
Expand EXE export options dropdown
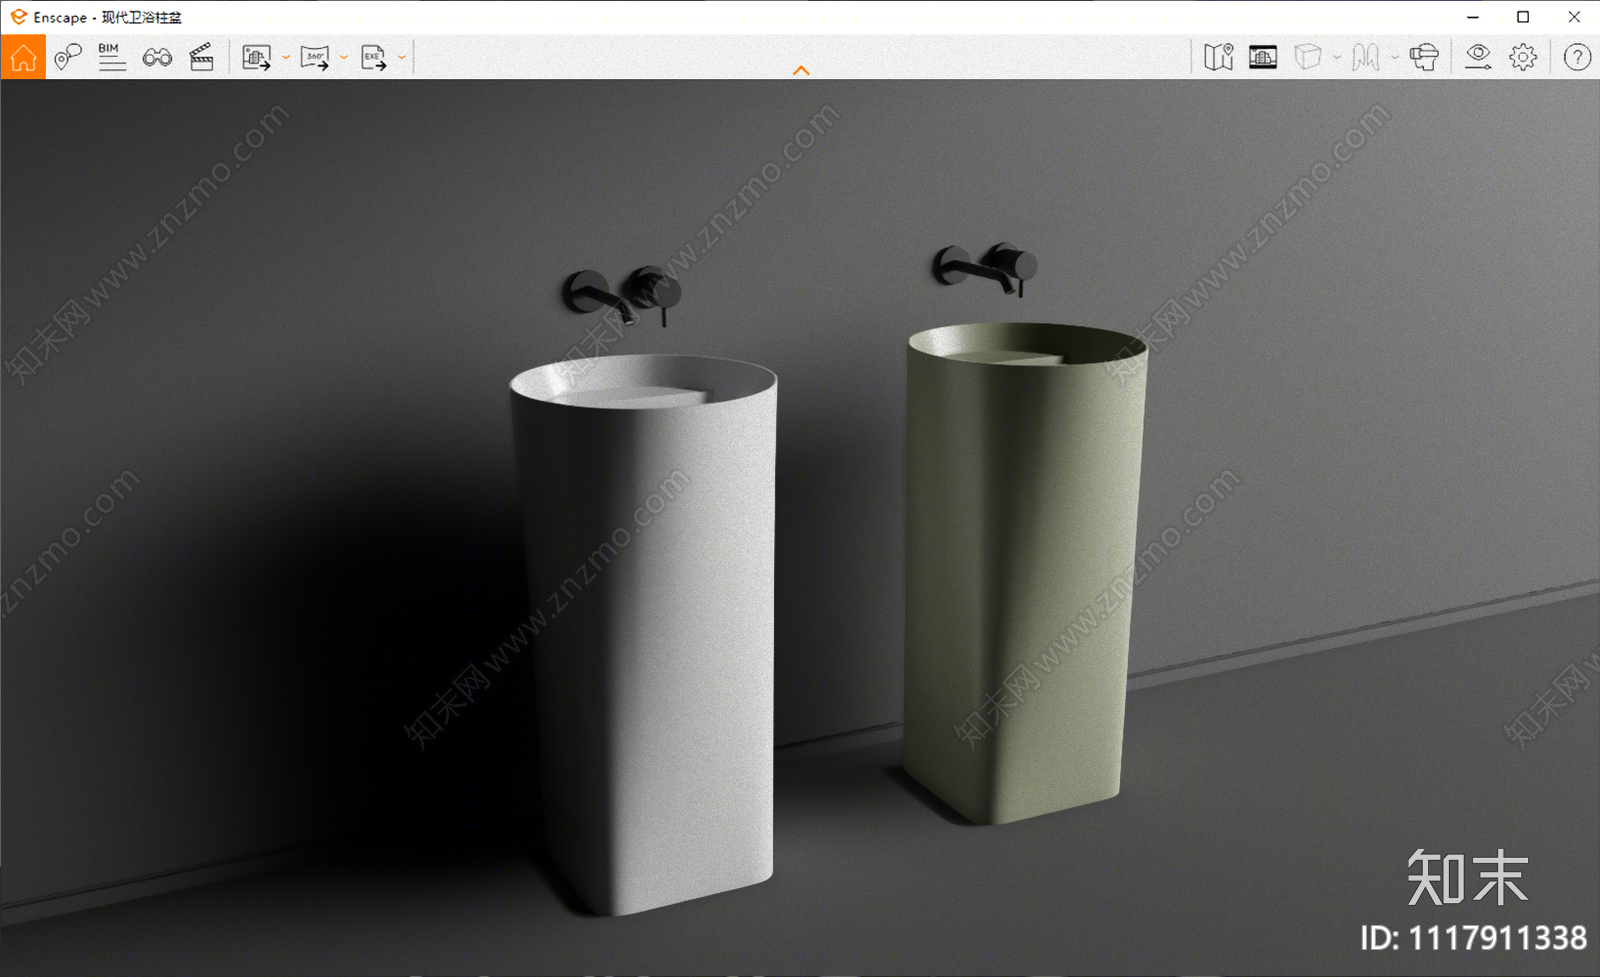click(402, 58)
